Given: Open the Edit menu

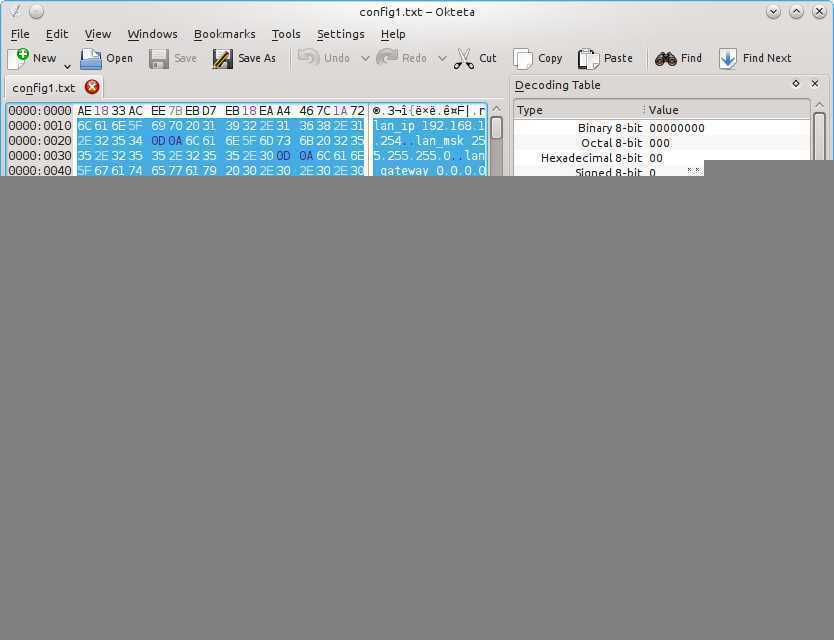Looking at the screenshot, I should click(56, 34).
